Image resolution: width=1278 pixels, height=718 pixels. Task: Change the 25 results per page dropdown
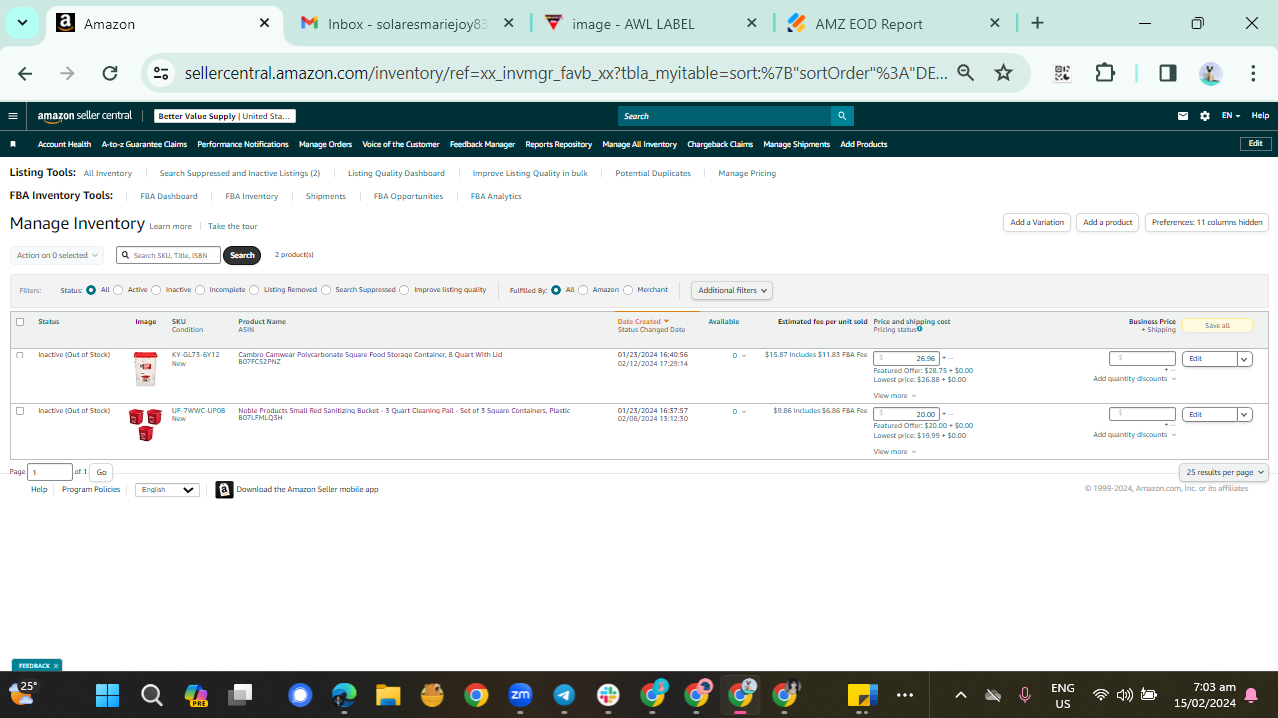pyautogui.click(x=1224, y=472)
